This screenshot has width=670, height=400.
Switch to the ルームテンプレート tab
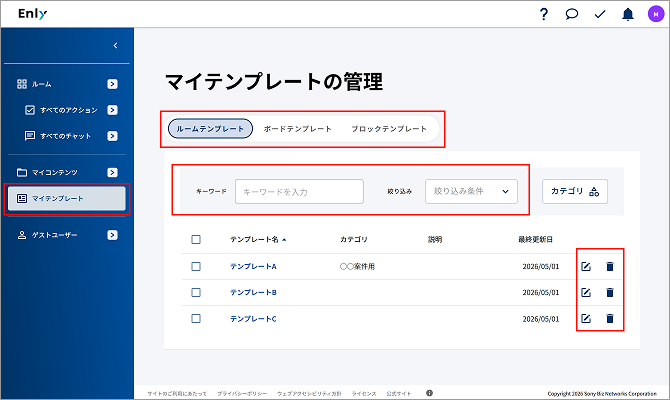pyautogui.click(x=210, y=129)
